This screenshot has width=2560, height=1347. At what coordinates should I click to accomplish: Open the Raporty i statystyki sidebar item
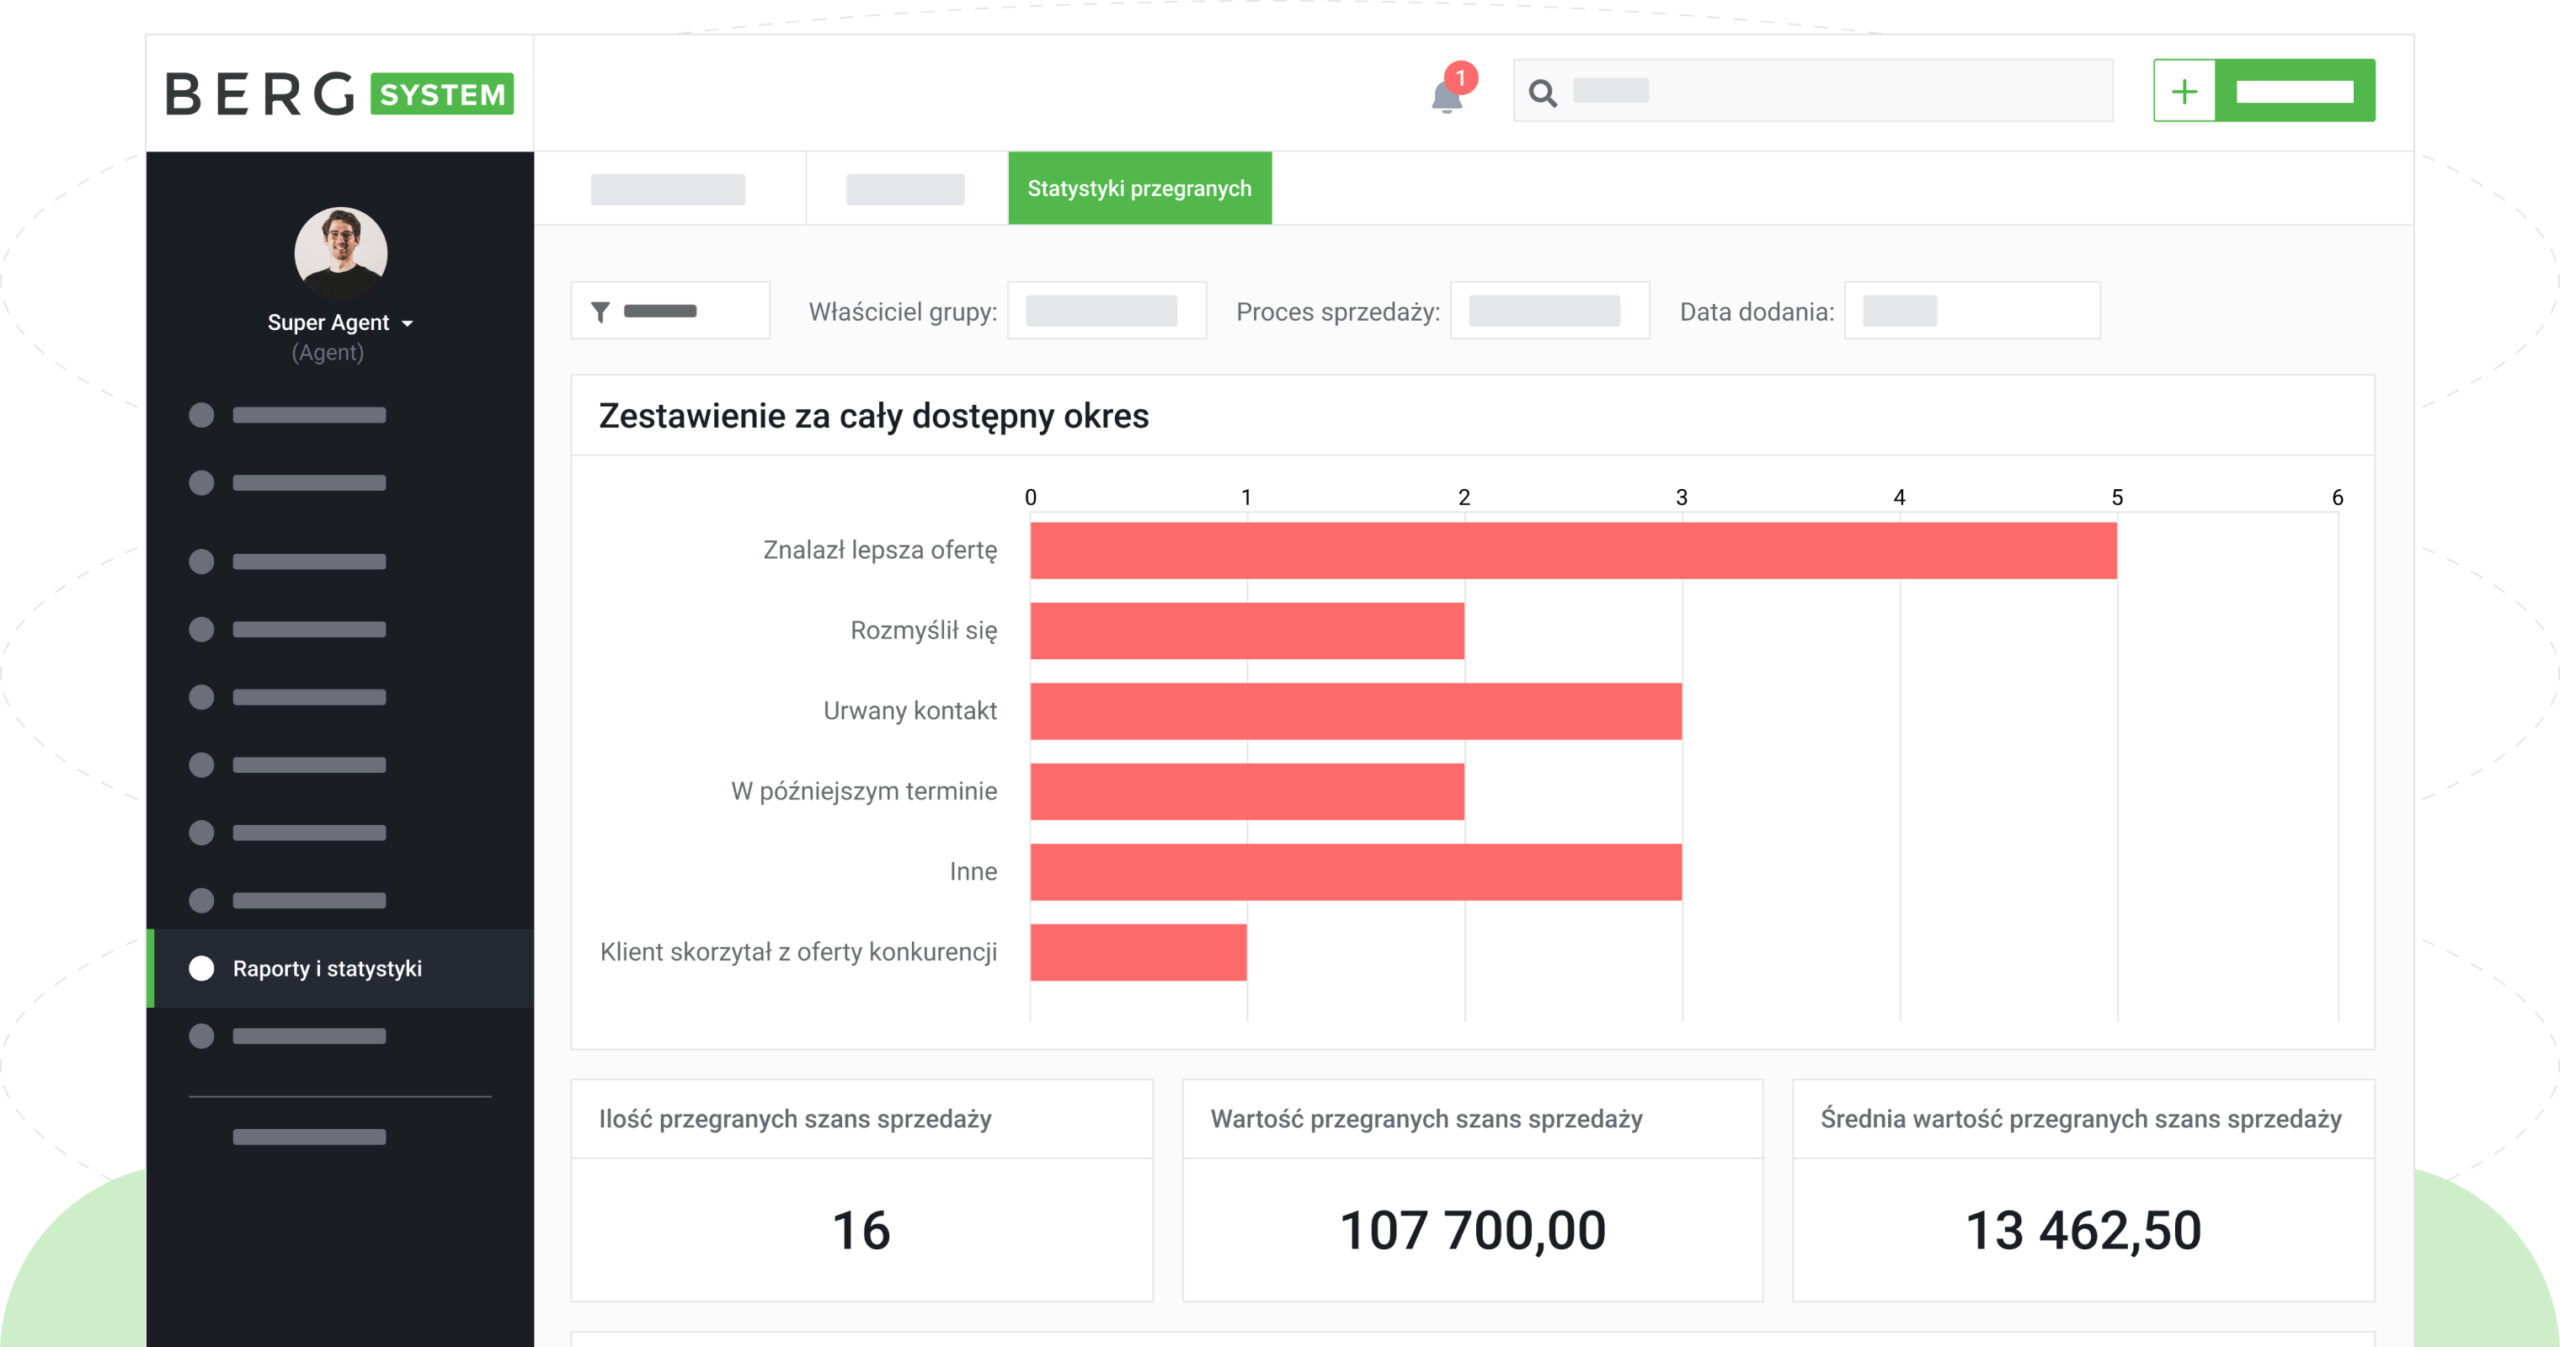[340, 968]
